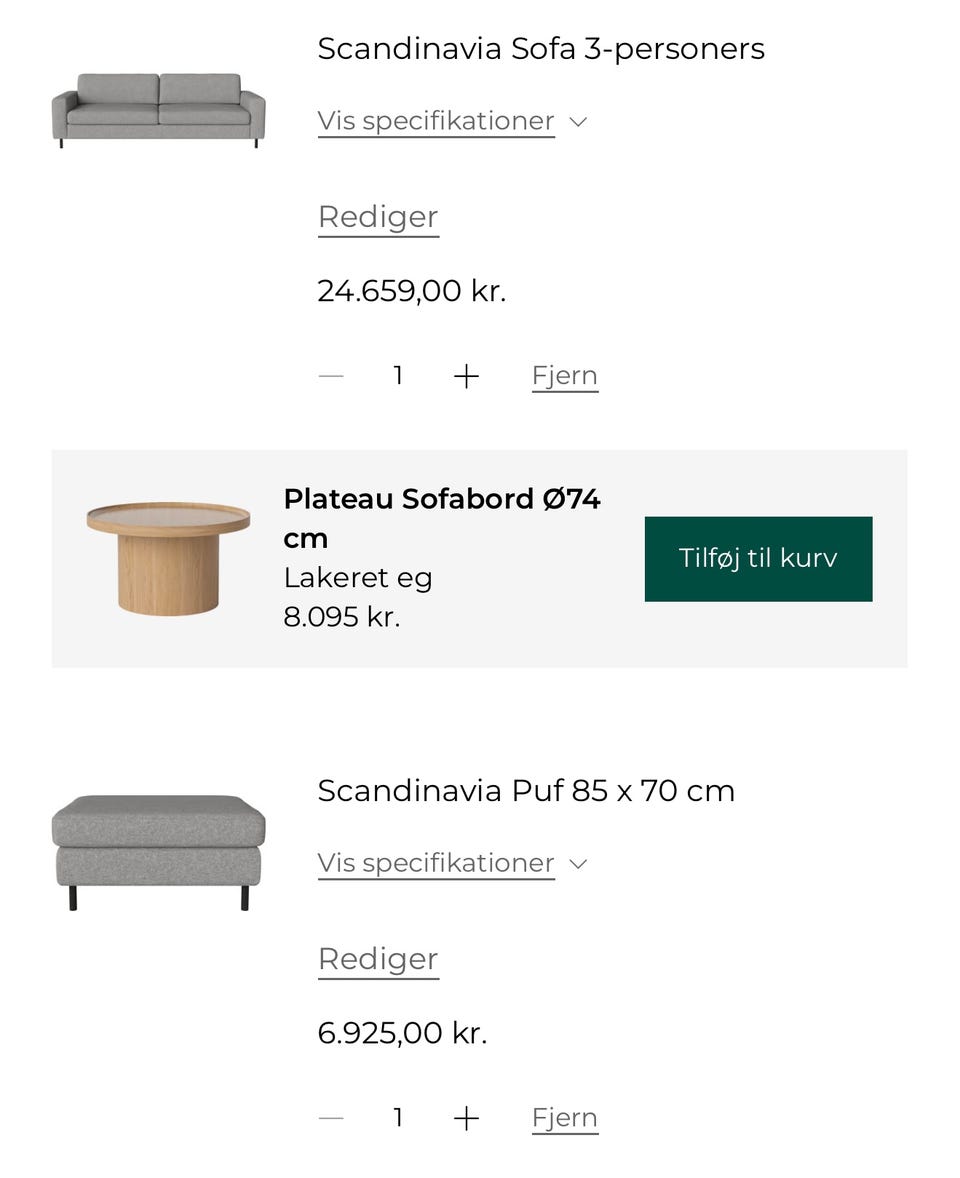Screen dimensions: 960x1178
Task: Click Rediger under the Scandinavia Puf
Action: 377,958
